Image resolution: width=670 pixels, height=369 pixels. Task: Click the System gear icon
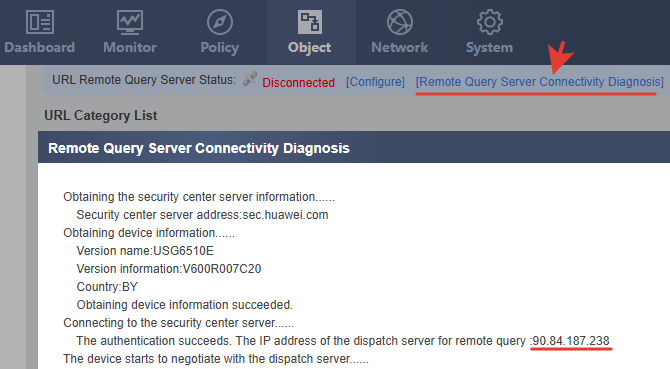pos(490,22)
